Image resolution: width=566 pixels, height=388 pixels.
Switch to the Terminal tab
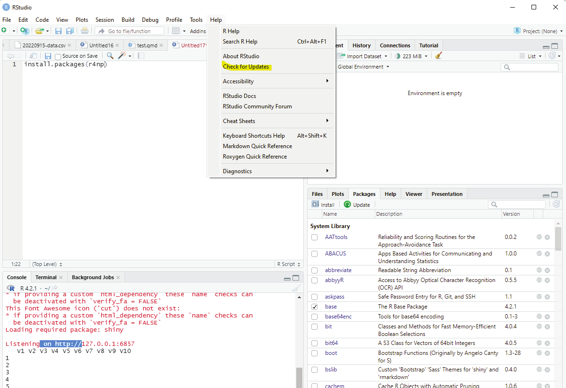46,277
